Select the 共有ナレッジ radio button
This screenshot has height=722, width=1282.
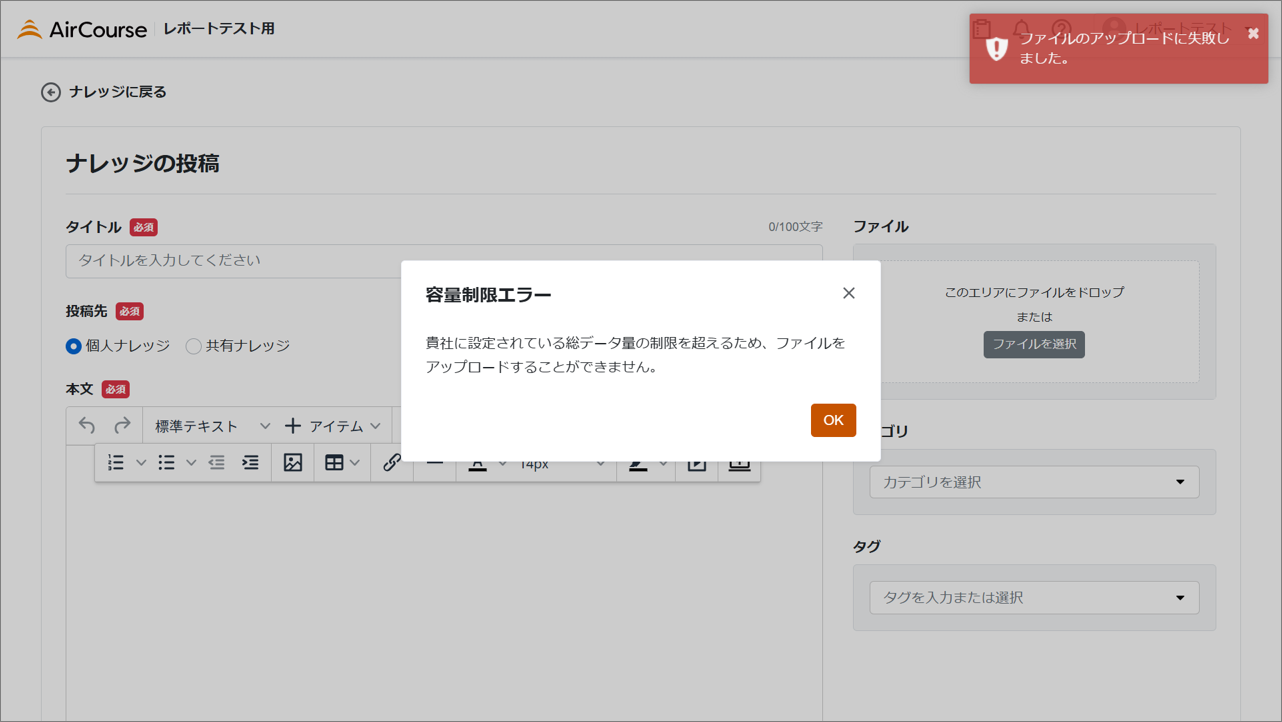(194, 346)
